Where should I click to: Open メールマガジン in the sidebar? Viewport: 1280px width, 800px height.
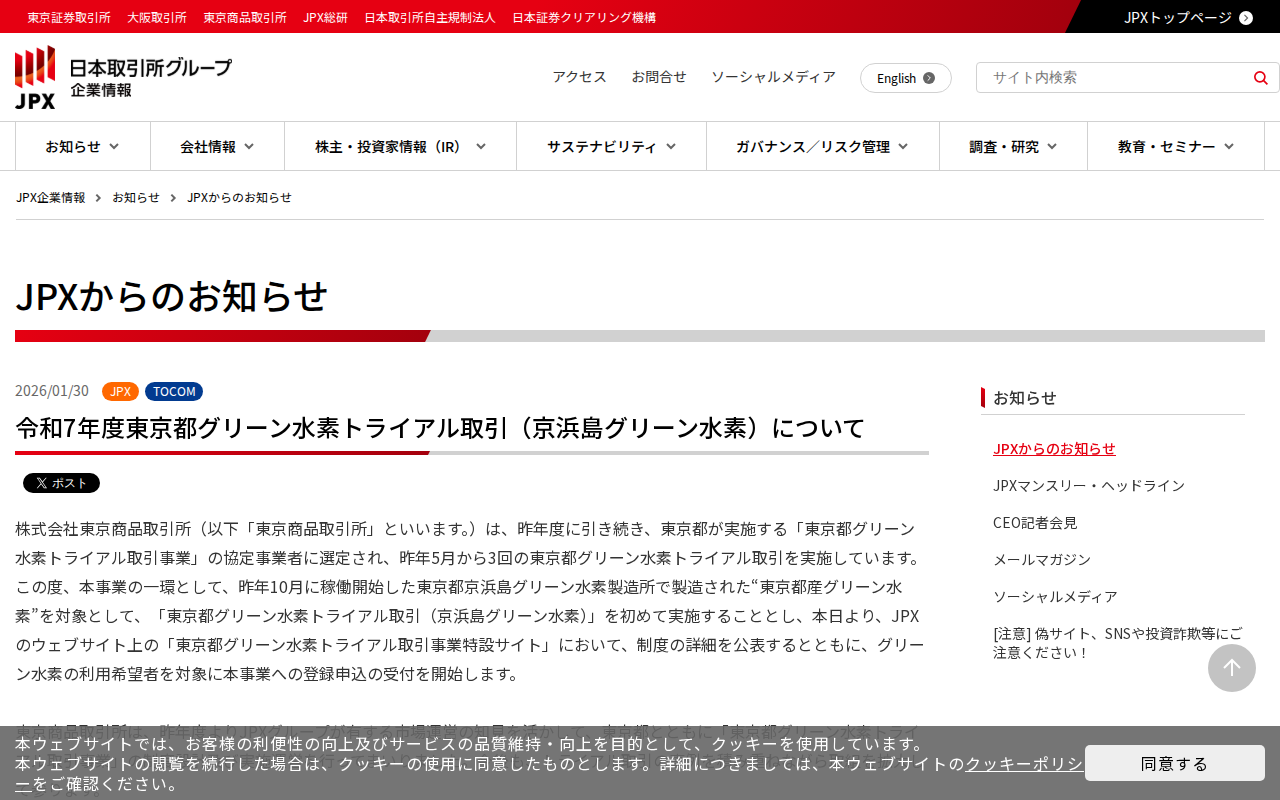point(1042,559)
